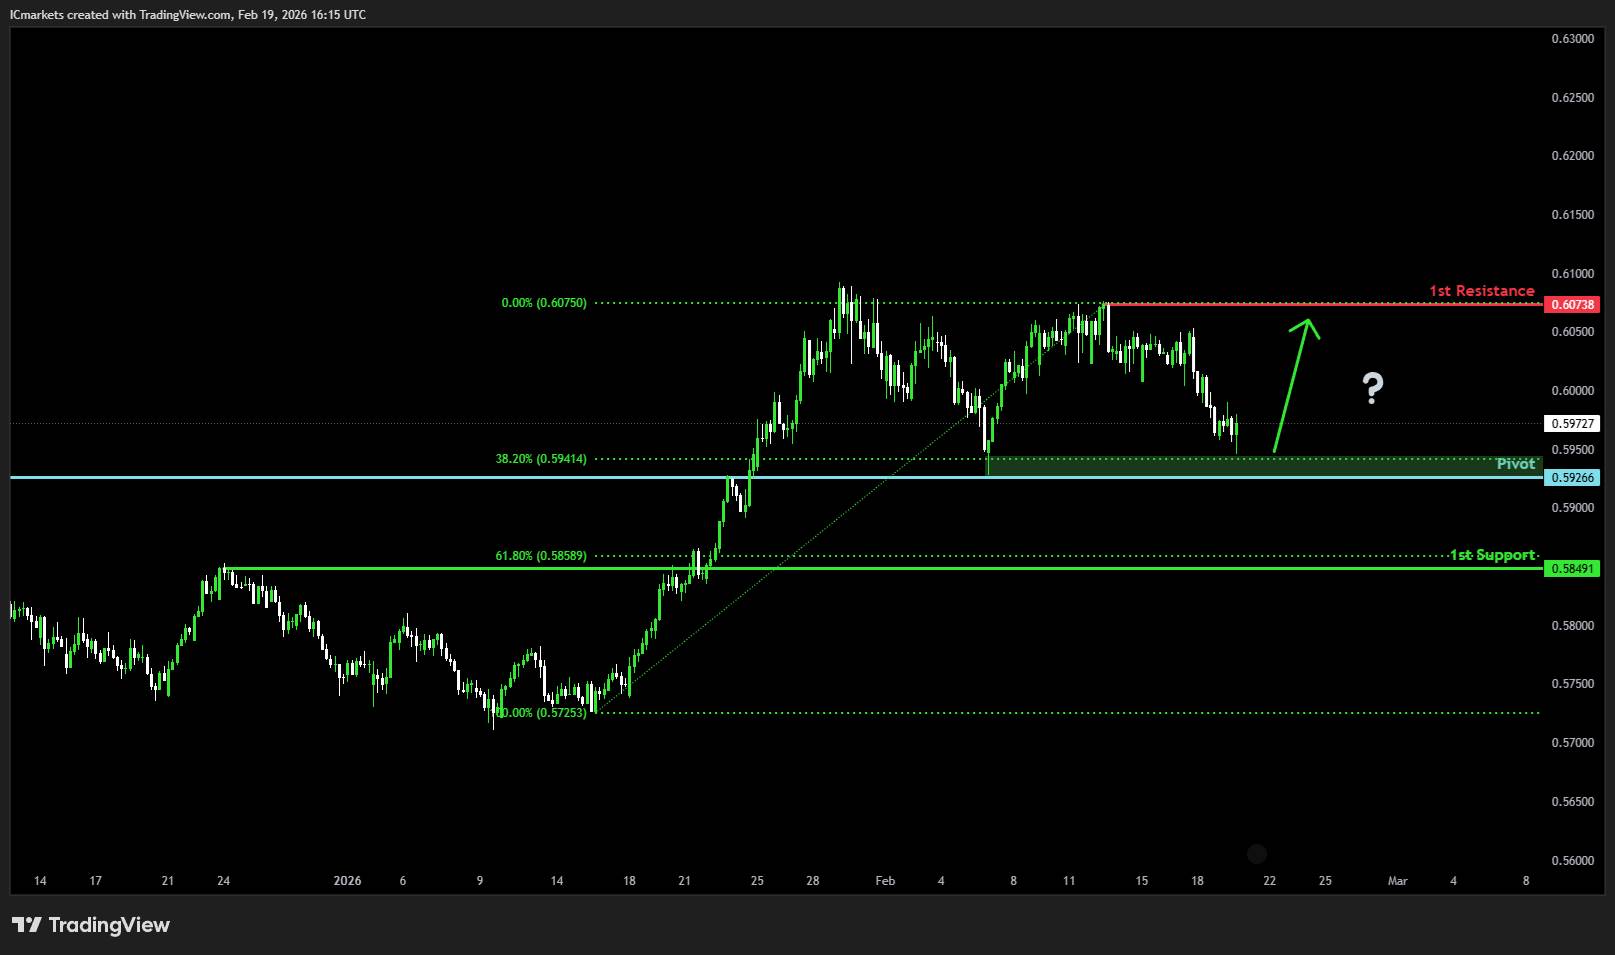1615x955 pixels.
Task: Click the TradingView logo icon
Action: [x=27, y=925]
